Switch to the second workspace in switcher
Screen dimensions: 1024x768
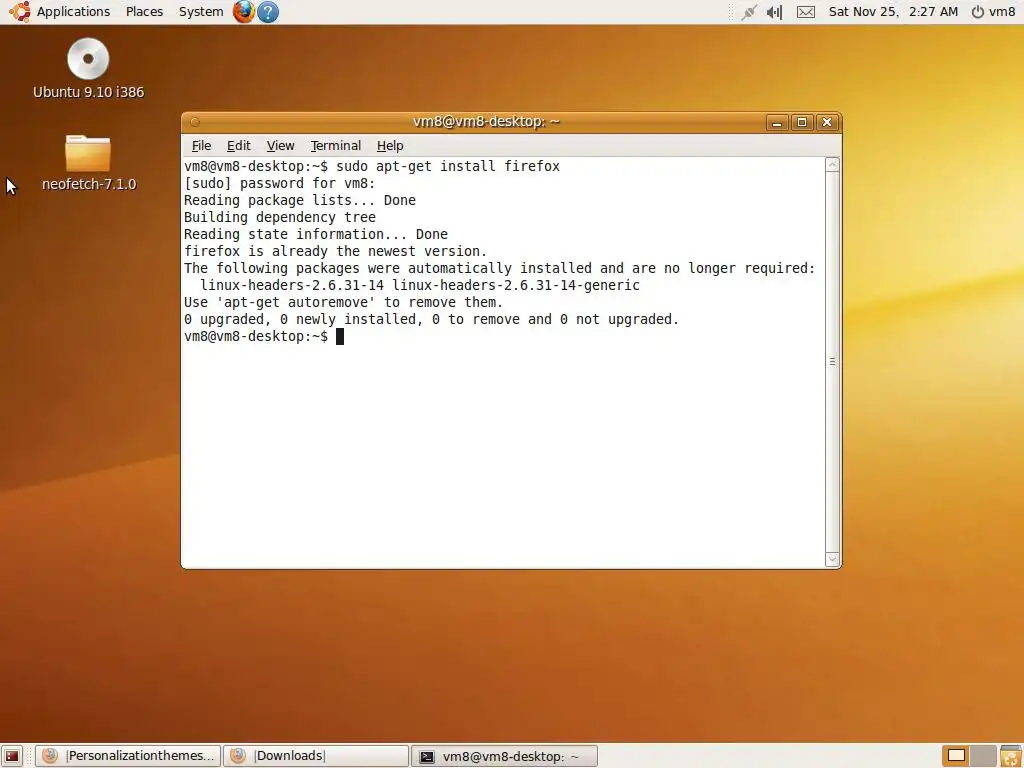tap(984, 756)
